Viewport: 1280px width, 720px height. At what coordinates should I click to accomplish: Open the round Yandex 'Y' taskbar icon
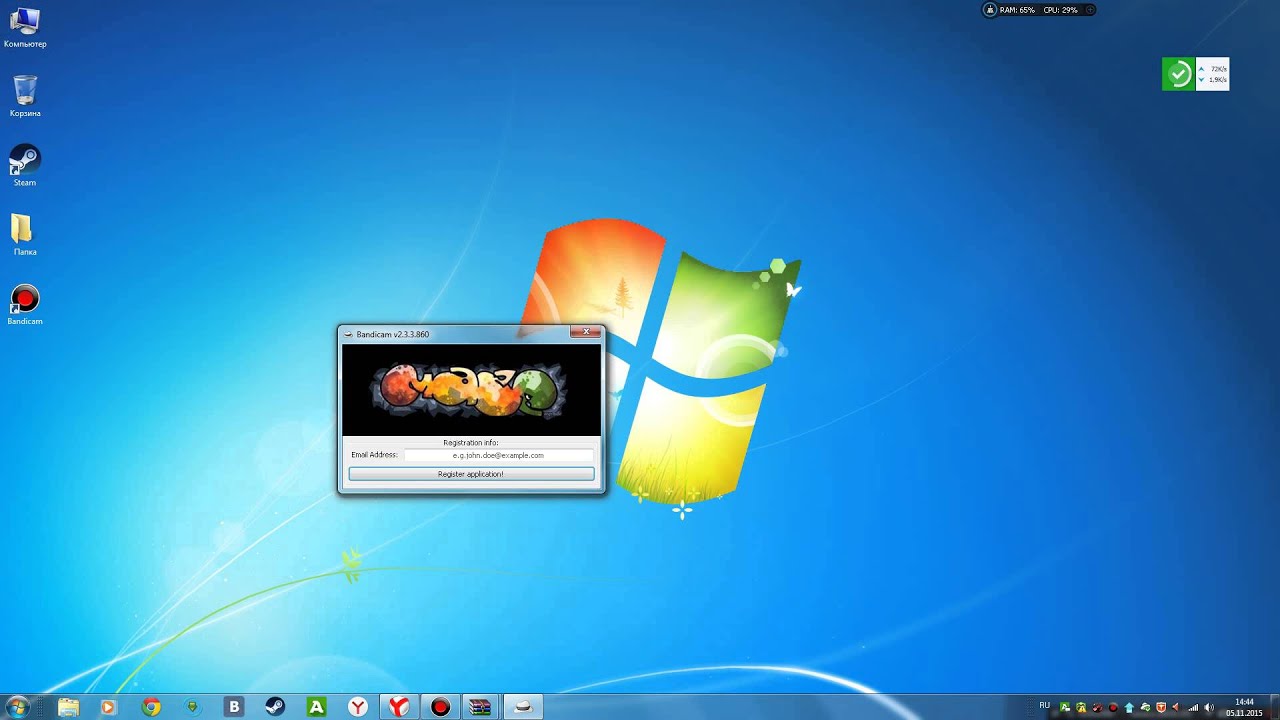[x=357, y=707]
